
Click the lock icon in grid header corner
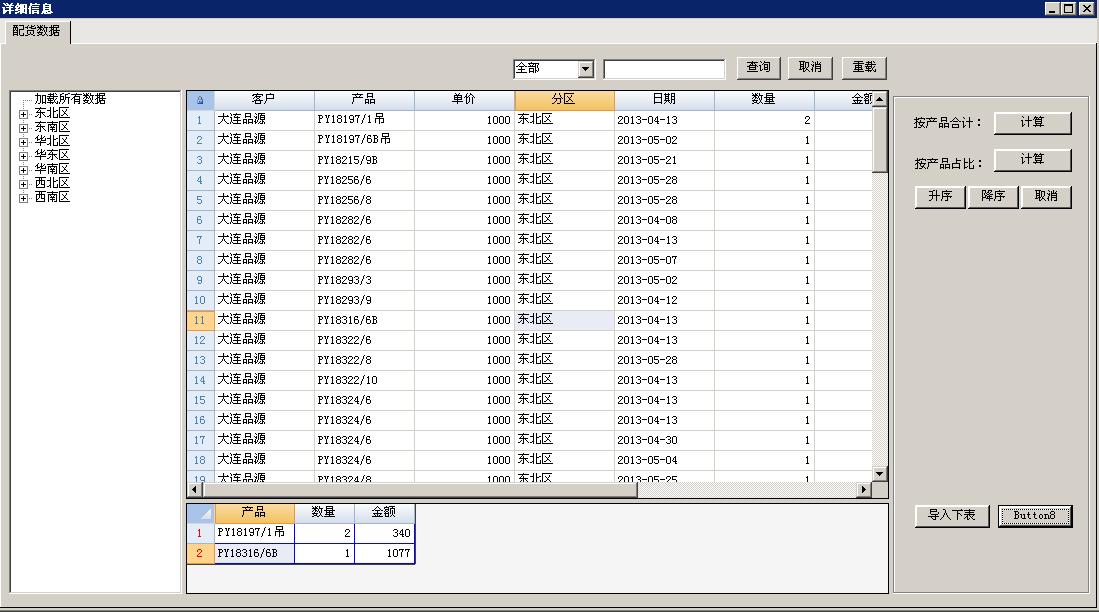click(x=200, y=100)
